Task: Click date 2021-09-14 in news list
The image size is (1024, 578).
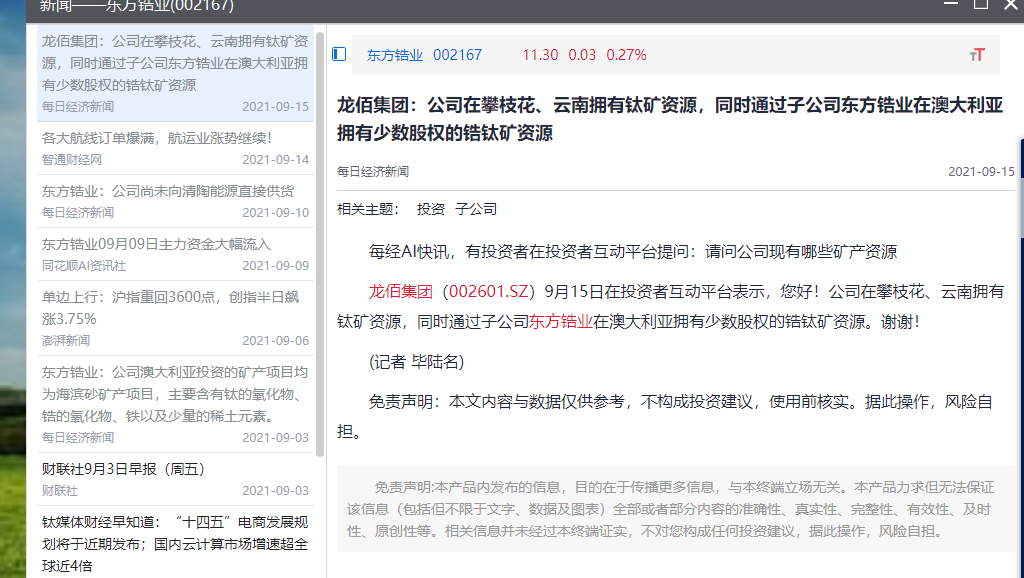Action: [276, 159]
